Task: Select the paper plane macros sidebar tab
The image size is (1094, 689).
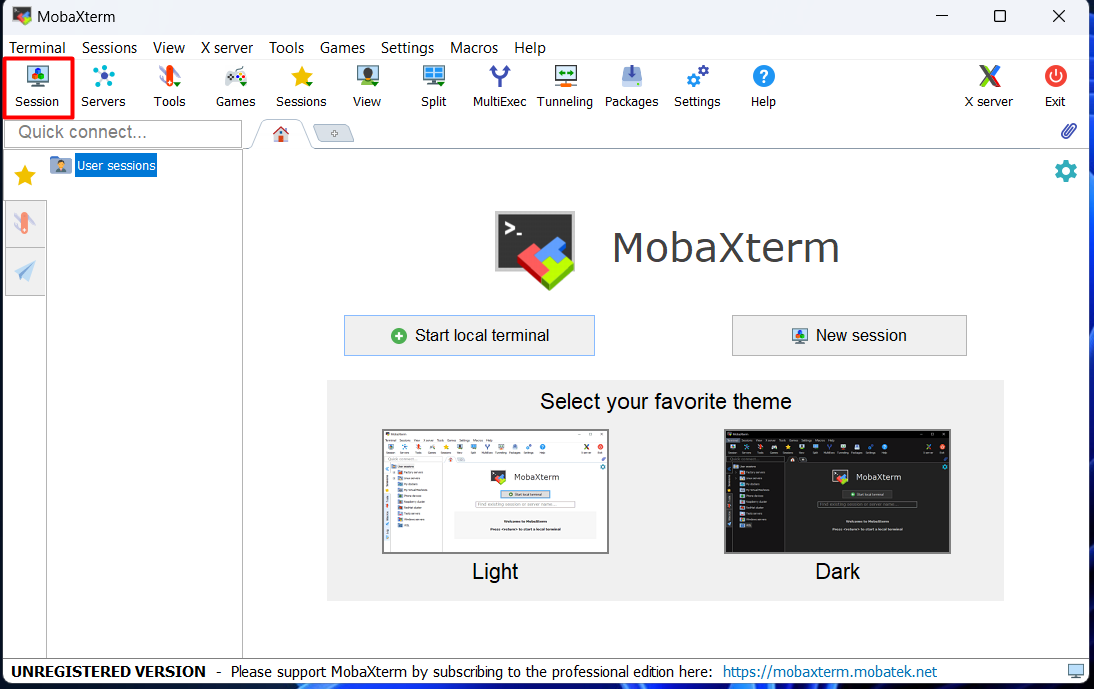Action: [25, 271]
